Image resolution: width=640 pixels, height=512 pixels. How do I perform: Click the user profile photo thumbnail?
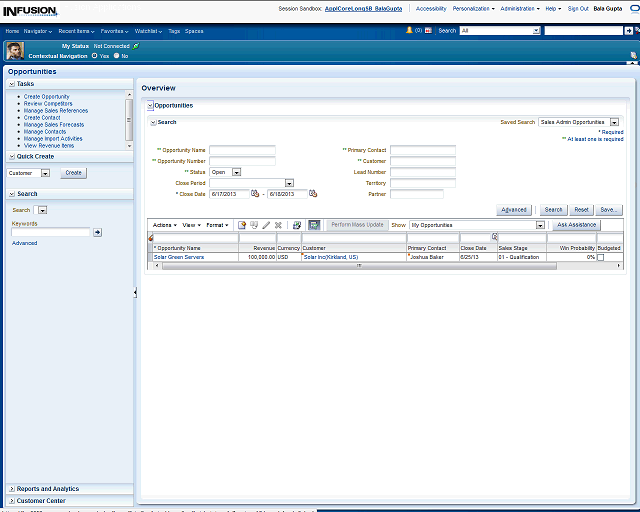14,51
